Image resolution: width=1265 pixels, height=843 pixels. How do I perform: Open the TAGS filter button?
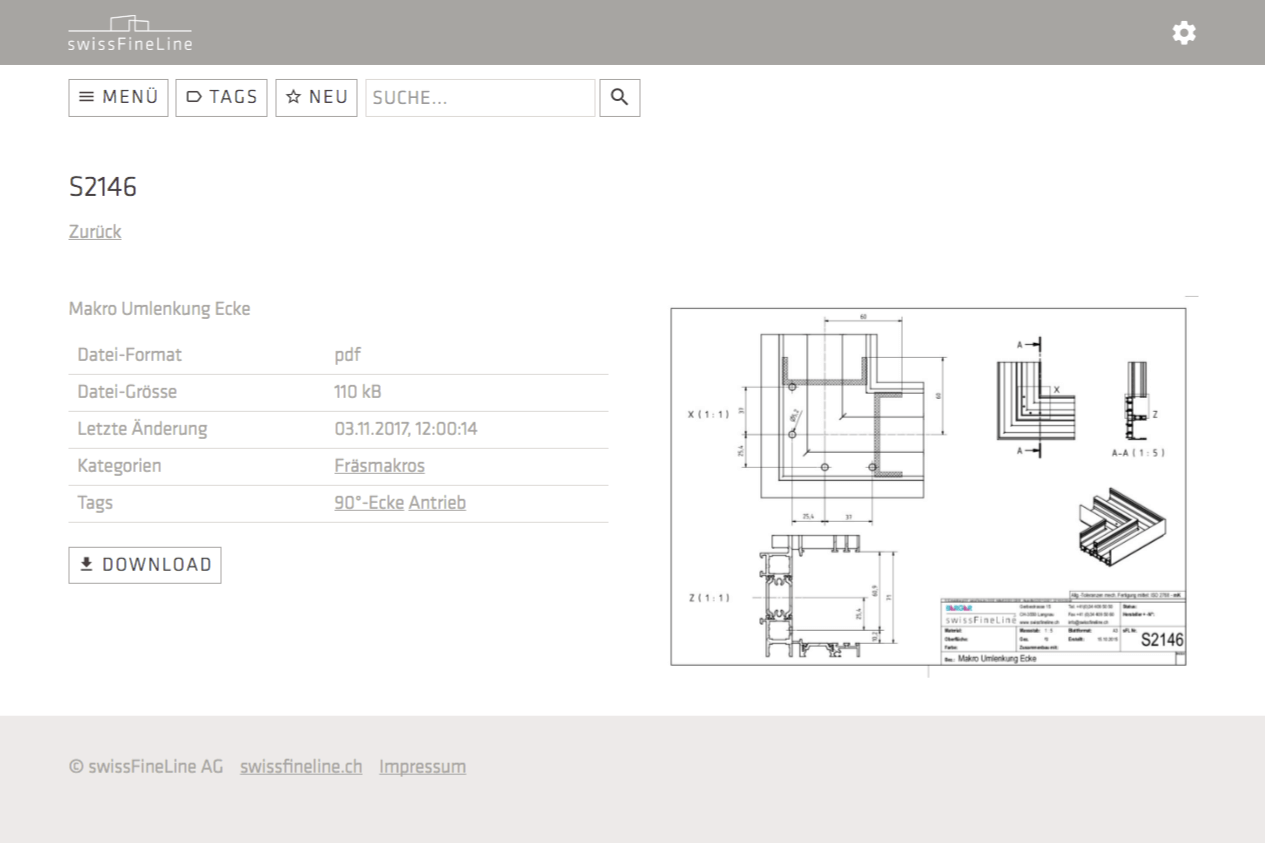click(221, 98)
